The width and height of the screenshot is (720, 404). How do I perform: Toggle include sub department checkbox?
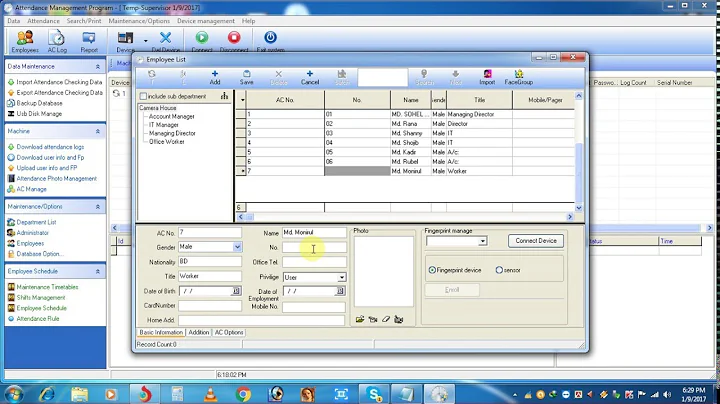[143, 96]
